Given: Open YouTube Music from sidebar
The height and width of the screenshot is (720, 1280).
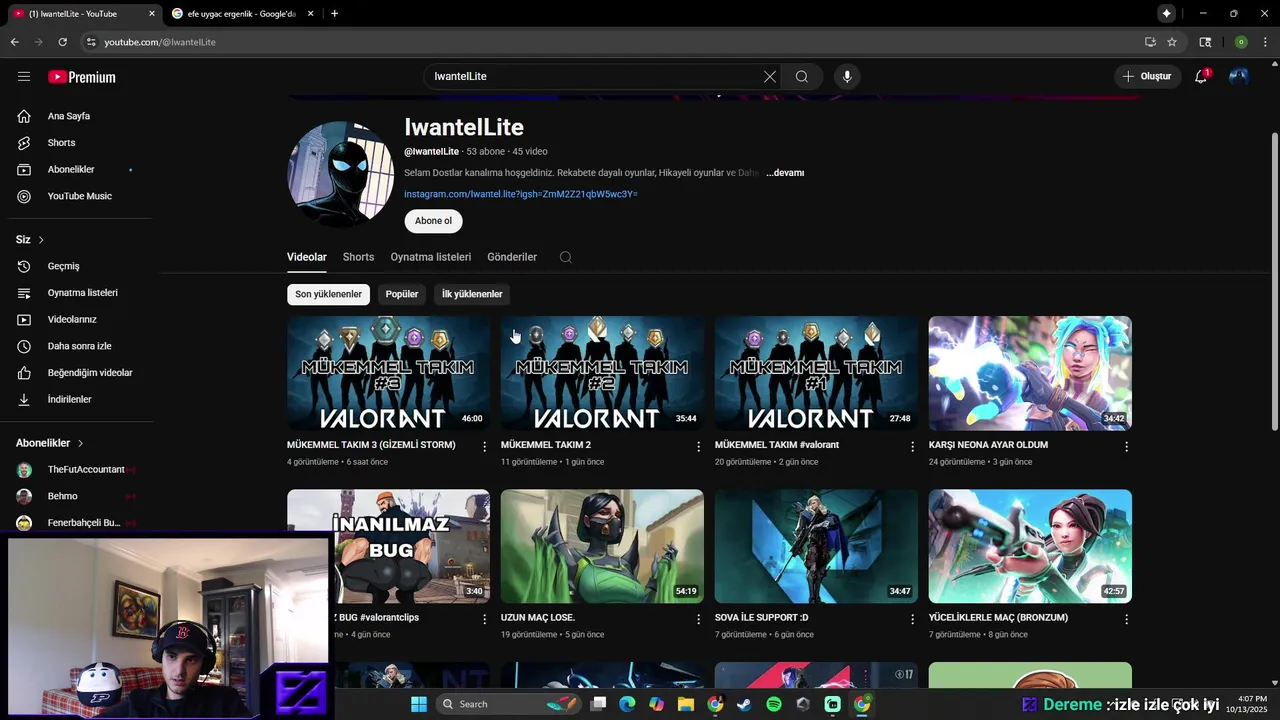Looking at the screenshot, I should click(x=79, y=196).
